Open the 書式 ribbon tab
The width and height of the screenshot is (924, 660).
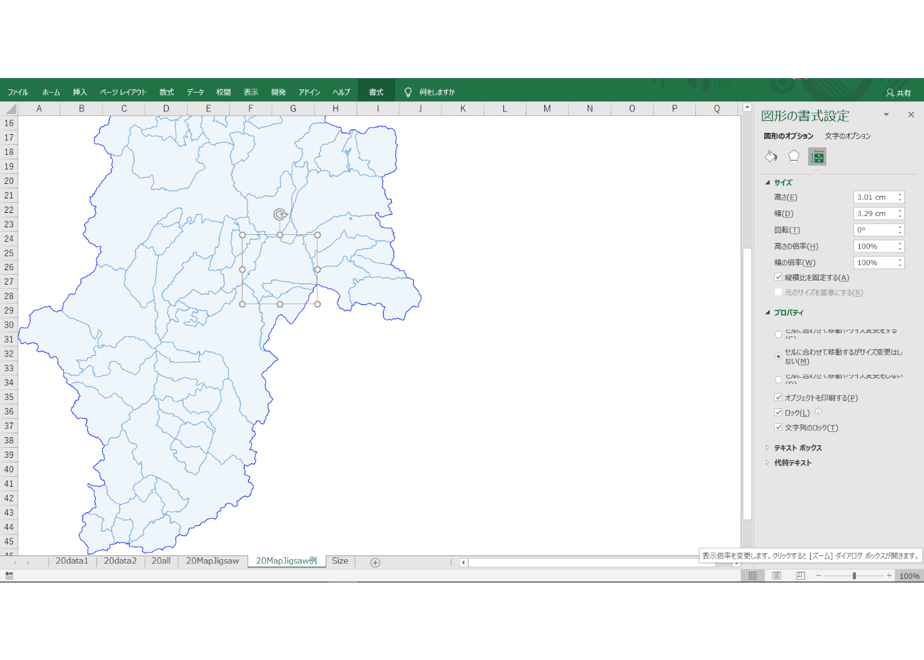[x=376, y=92]
